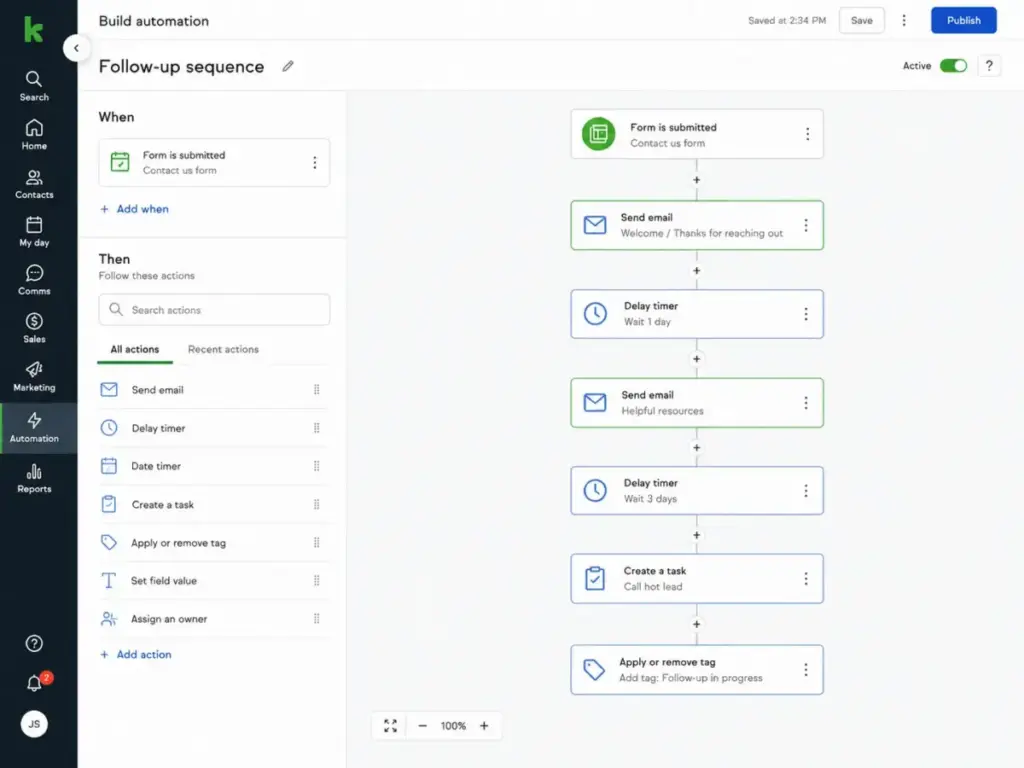Open options for canvas Form is submitted node

(x=808, y=134)
